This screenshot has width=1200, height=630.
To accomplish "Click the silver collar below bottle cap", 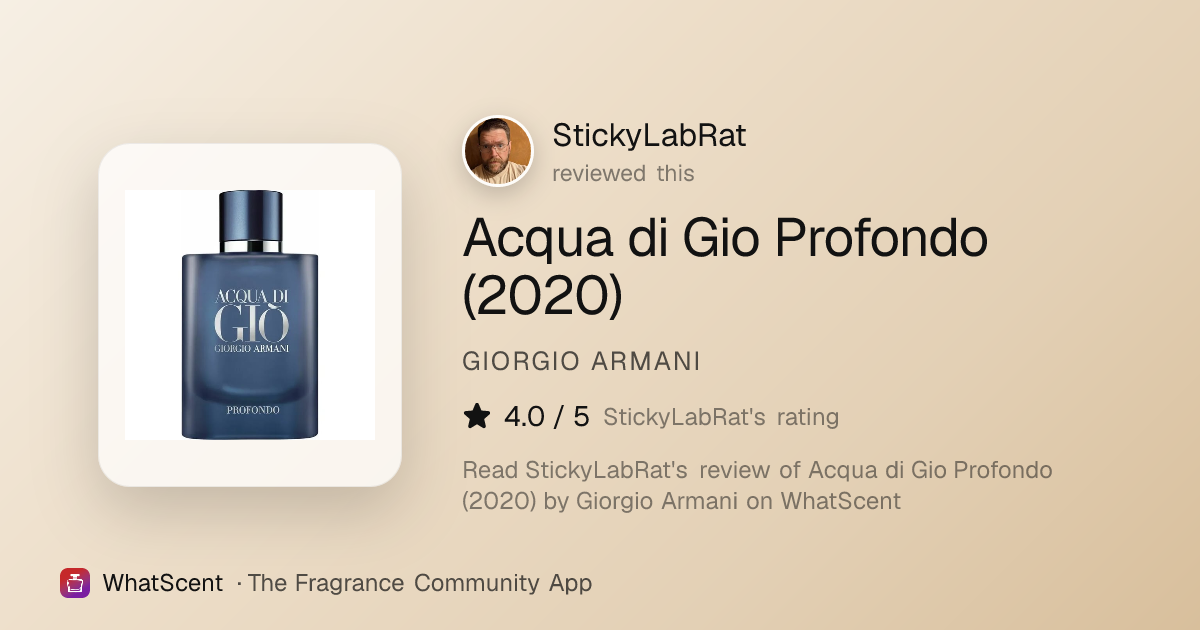I will [x=250, y=245].
